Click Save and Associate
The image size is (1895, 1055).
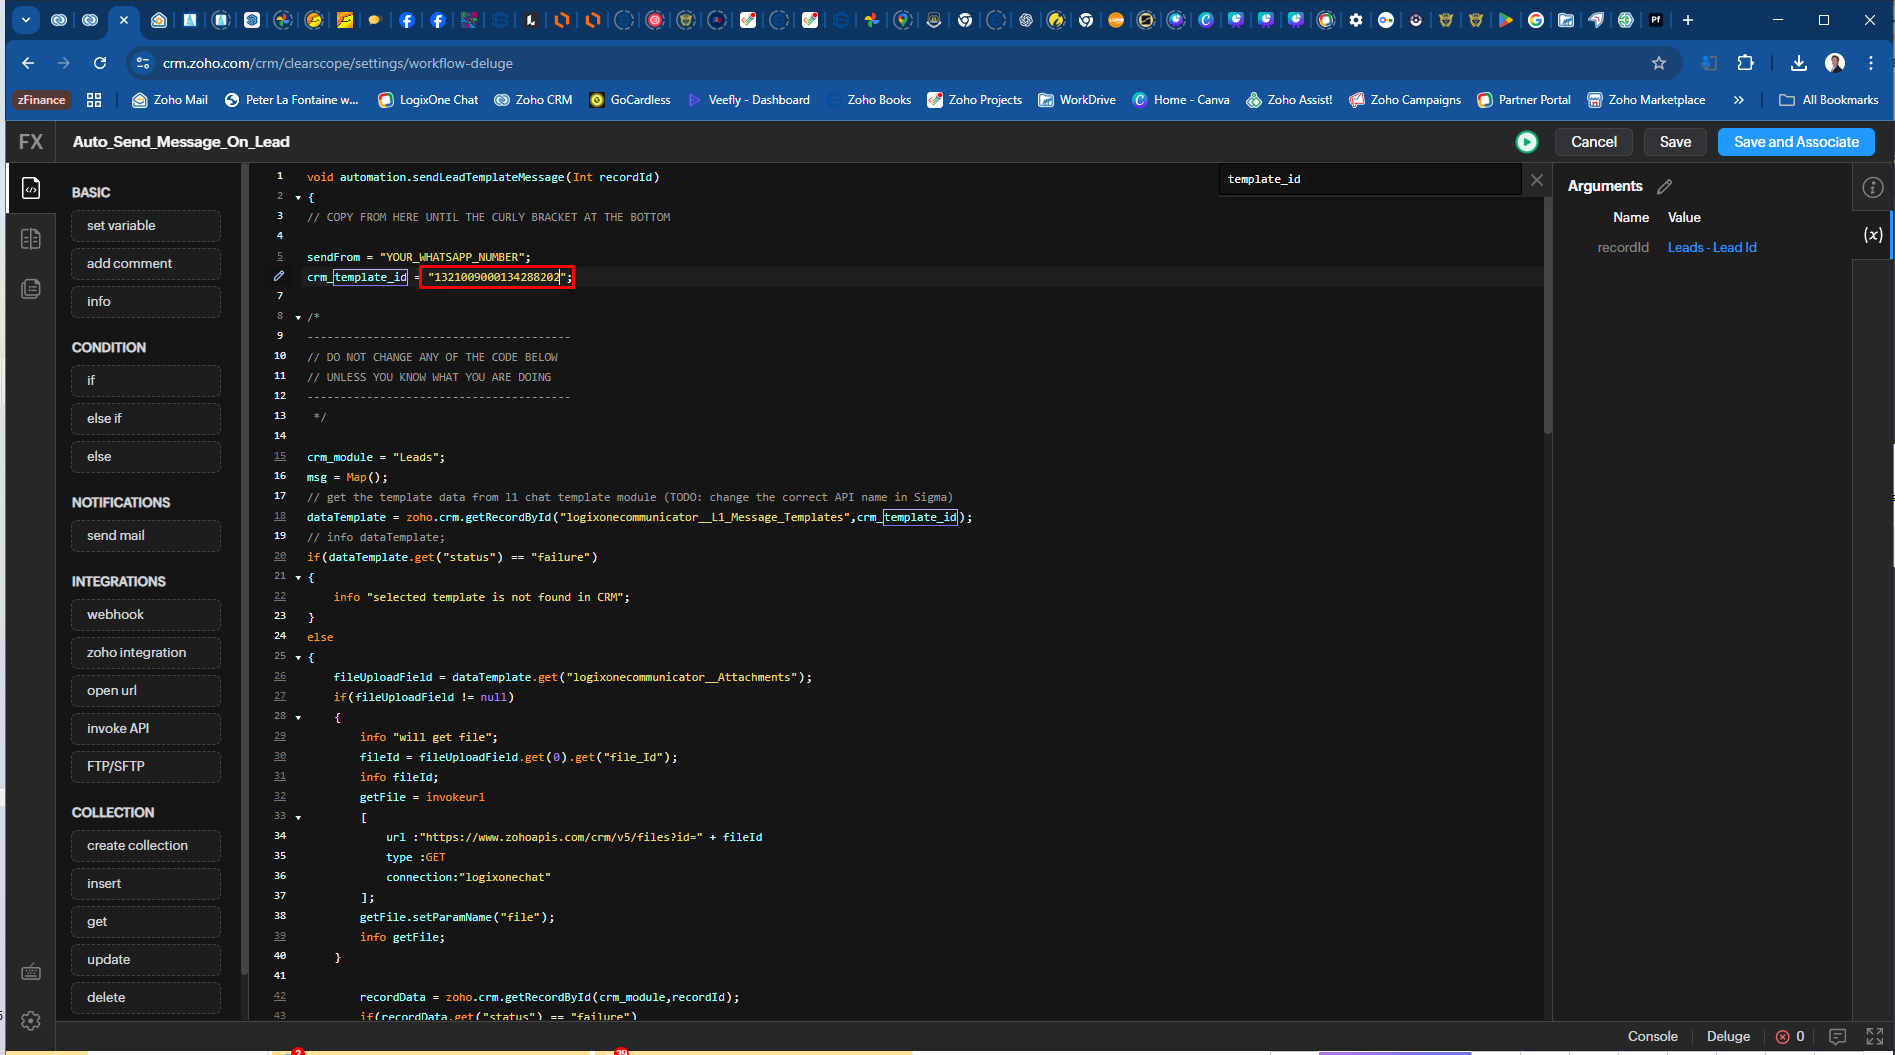1796,142
